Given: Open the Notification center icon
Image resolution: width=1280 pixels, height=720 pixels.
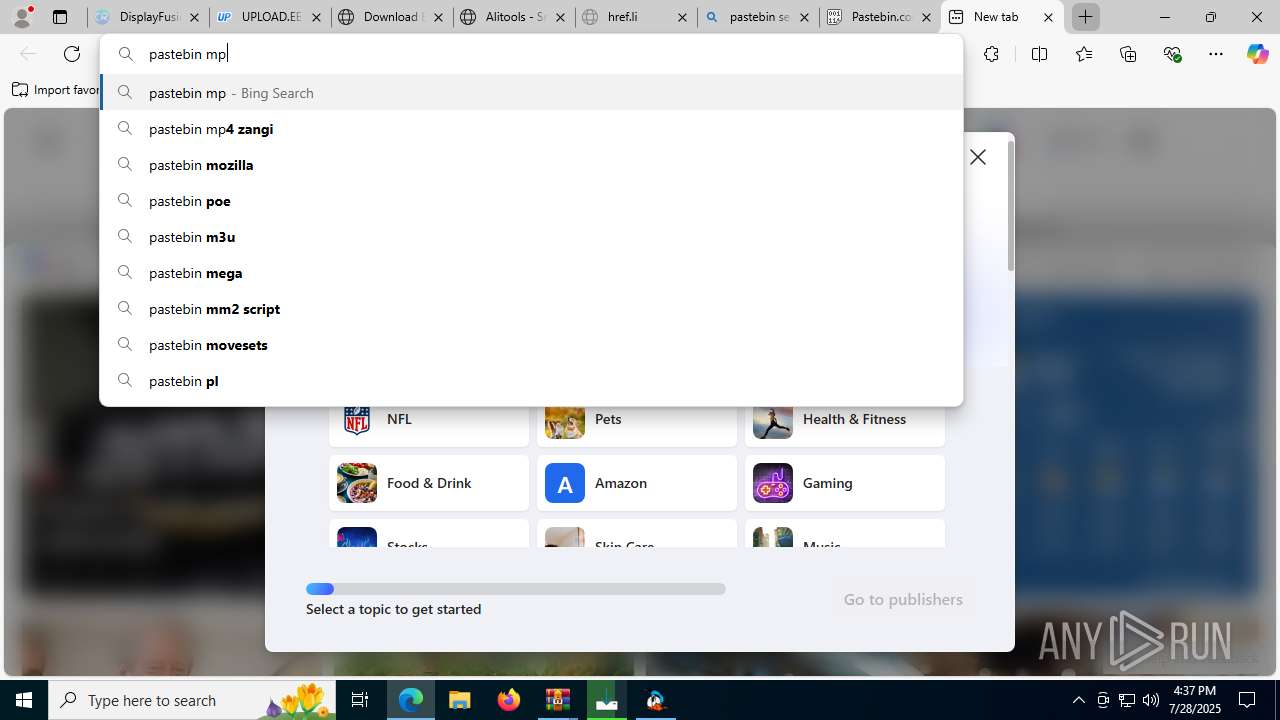Looking at the screenshot, I should click(1247, 700).
